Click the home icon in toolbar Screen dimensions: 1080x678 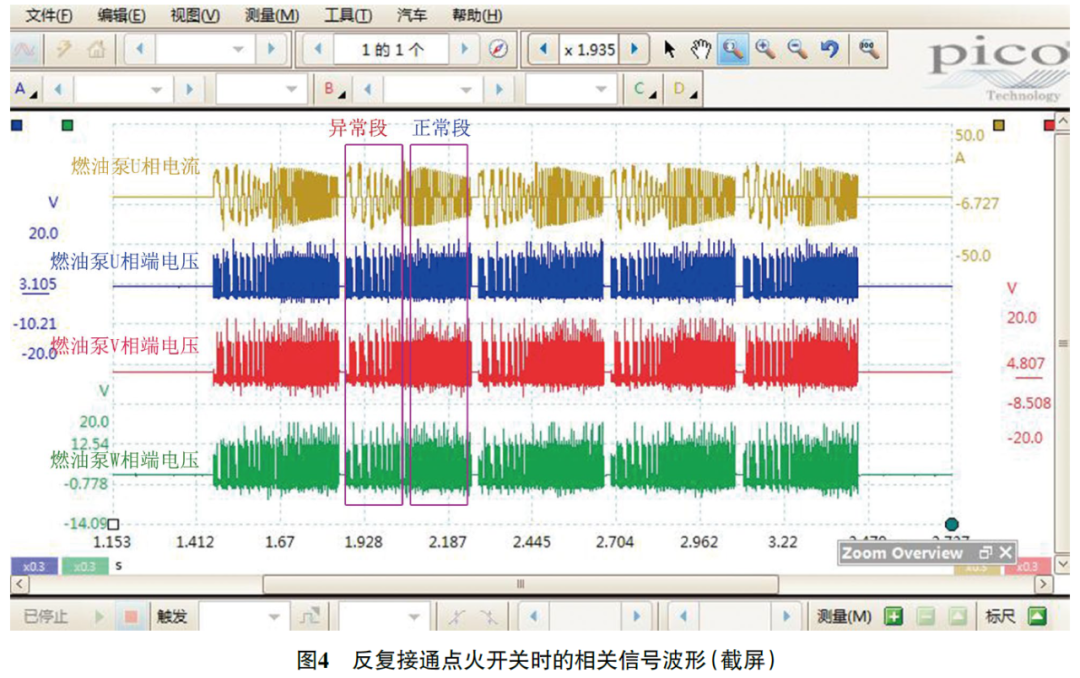pos(96,50)
